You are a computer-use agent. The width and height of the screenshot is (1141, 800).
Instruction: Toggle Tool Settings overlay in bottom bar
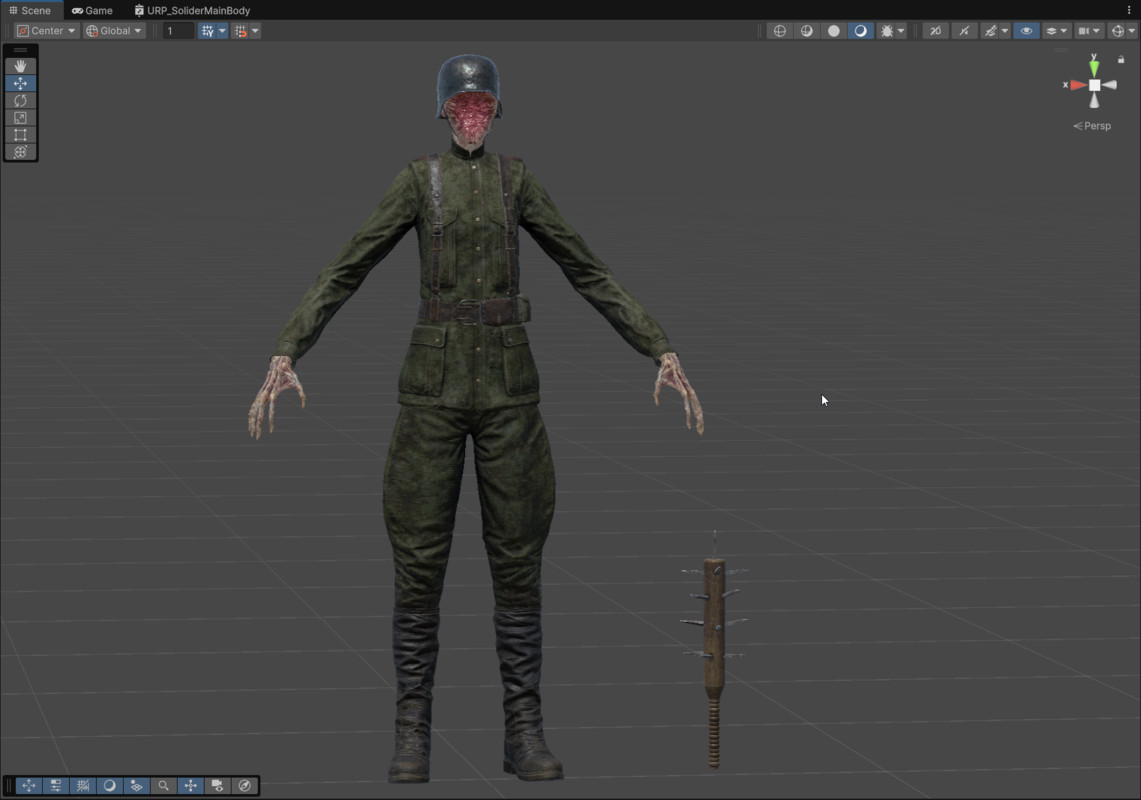(x=55, y=785)
